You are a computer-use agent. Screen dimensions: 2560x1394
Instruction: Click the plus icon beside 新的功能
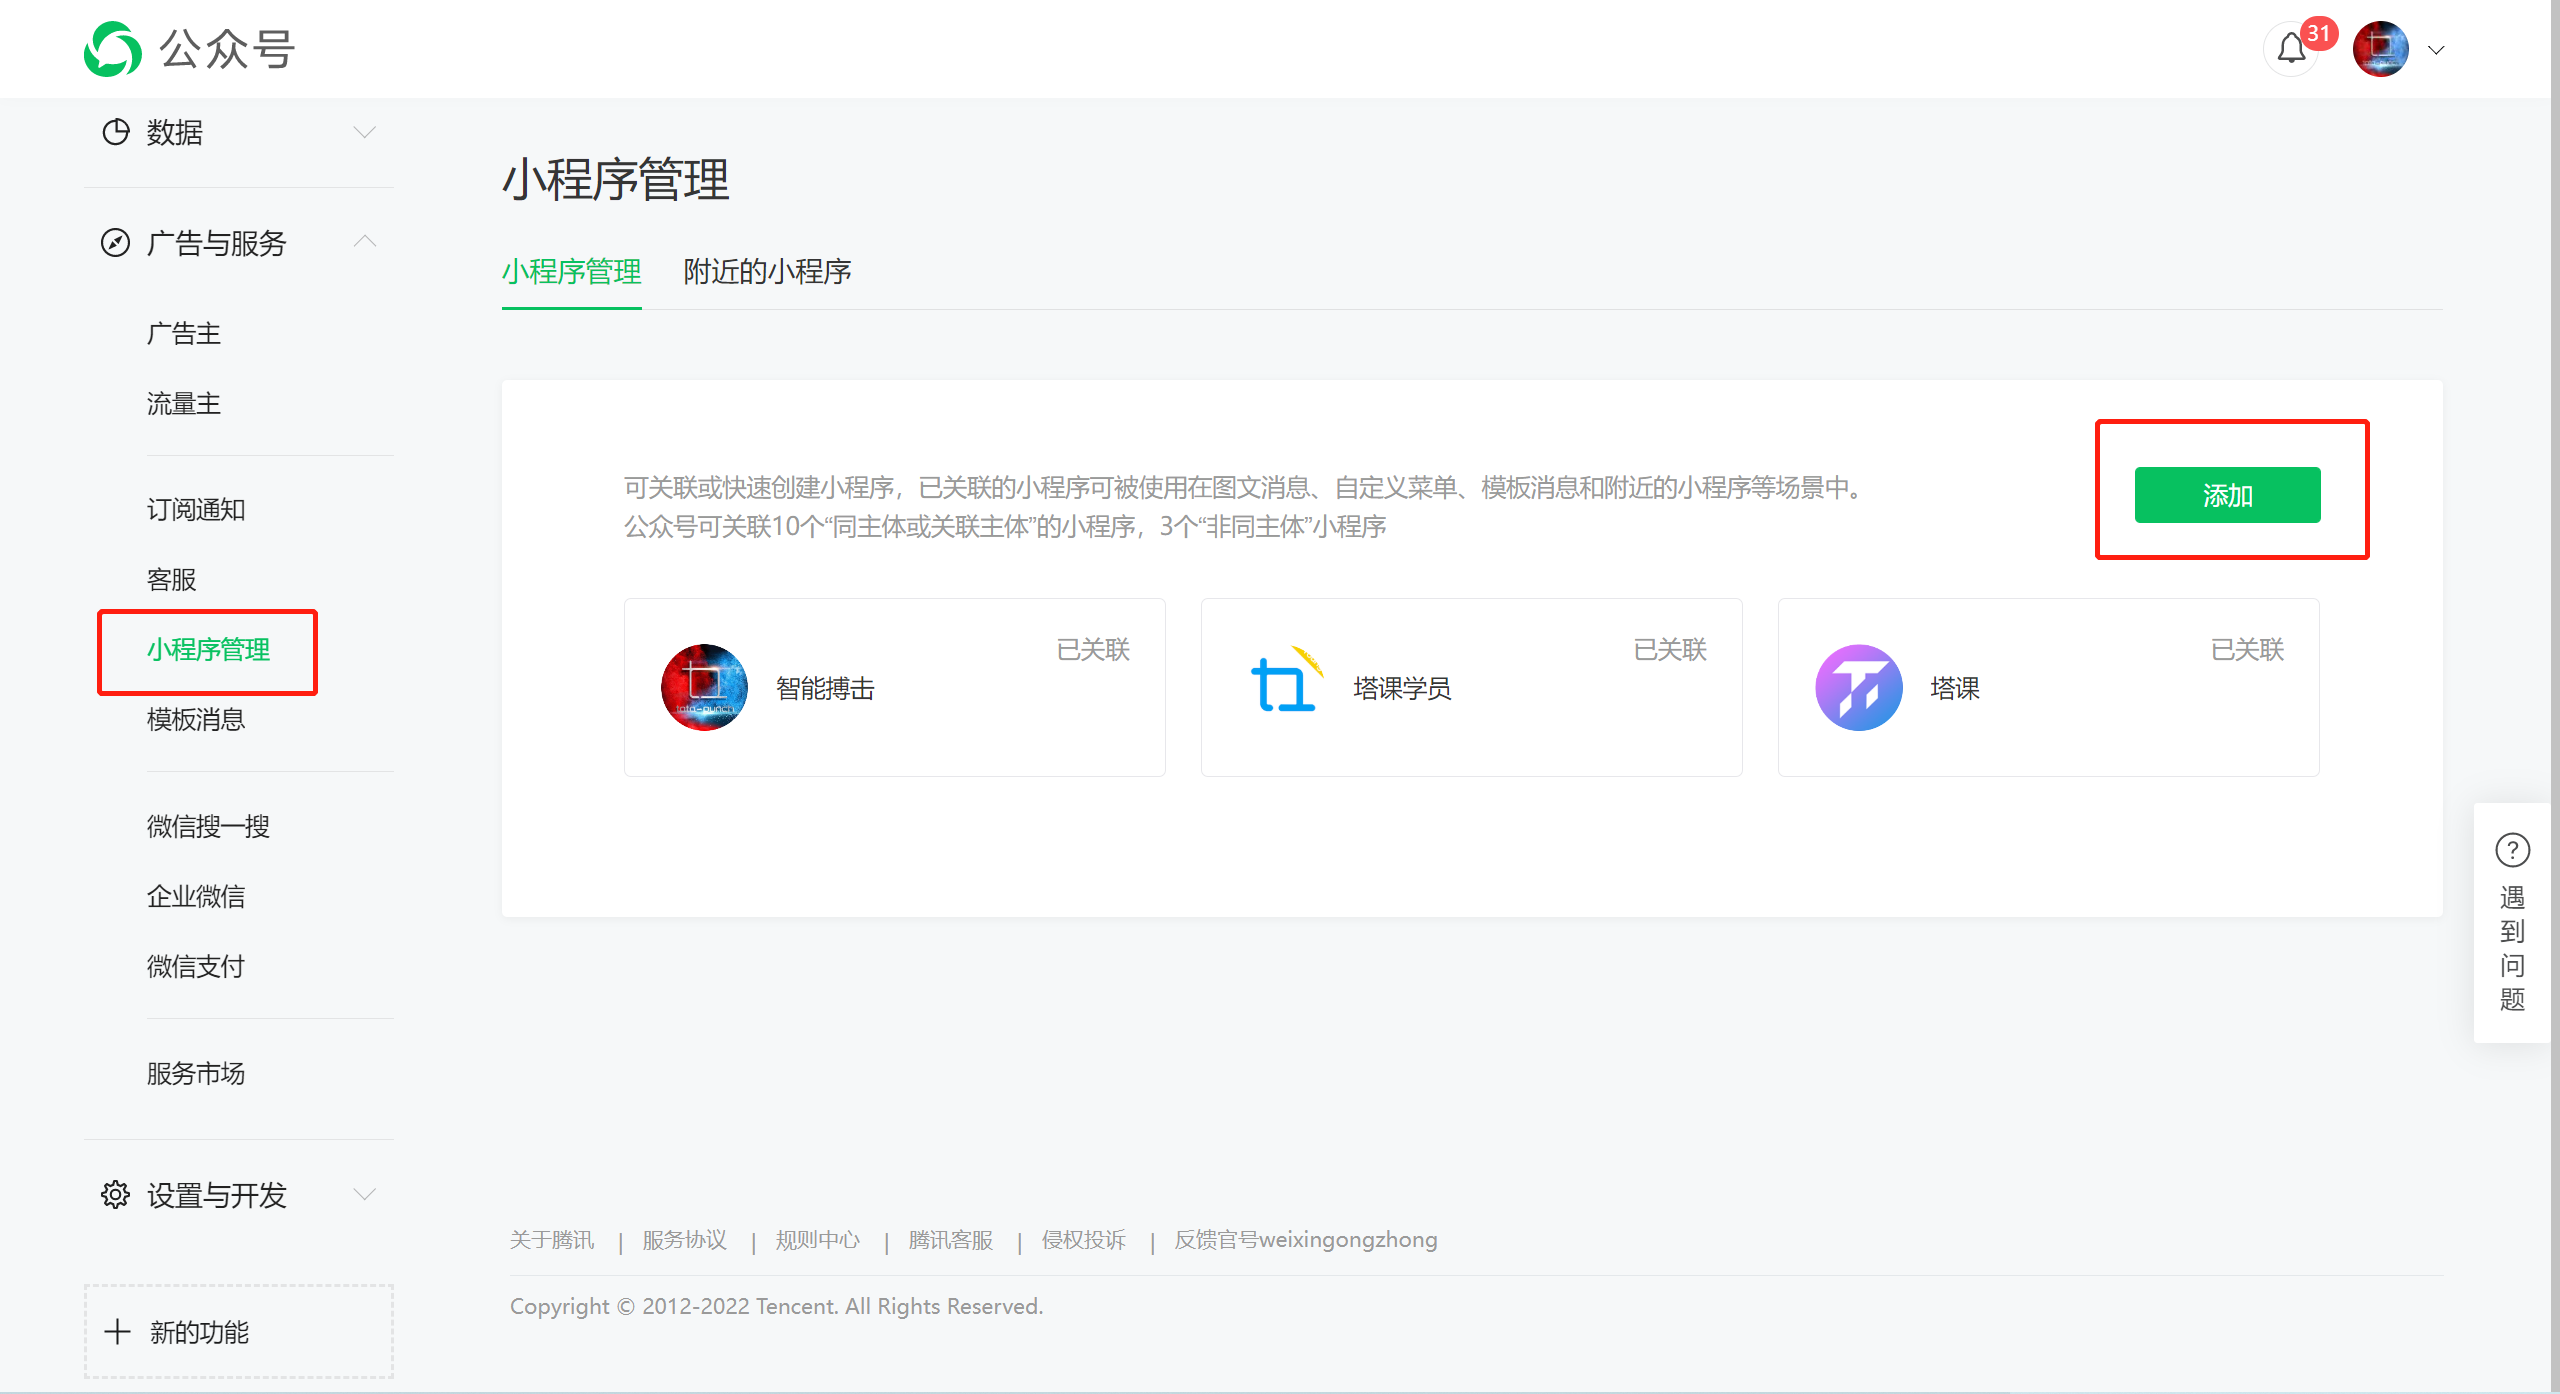(118, 1332)
